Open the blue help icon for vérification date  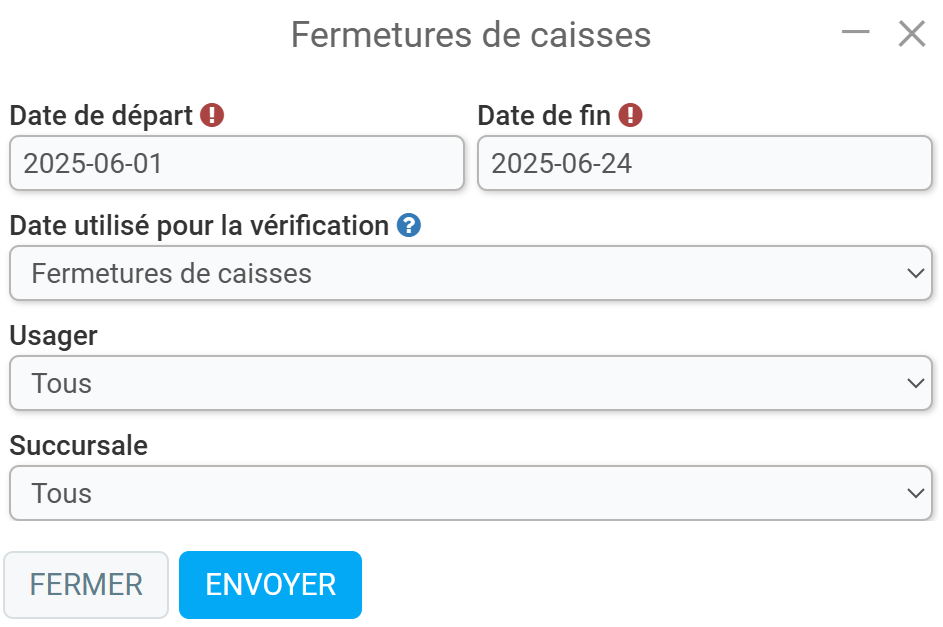click(408, 225)
